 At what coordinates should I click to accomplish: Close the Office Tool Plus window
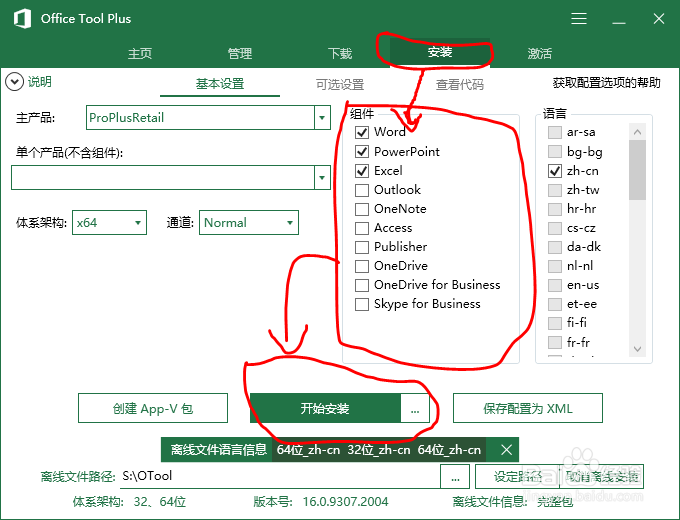(x=659, y=19)
